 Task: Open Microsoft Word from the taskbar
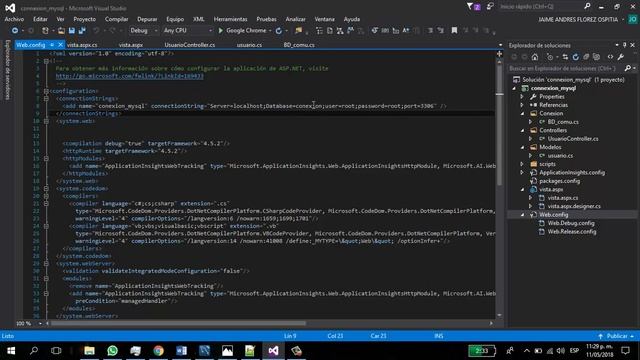[x=181, y=351]
